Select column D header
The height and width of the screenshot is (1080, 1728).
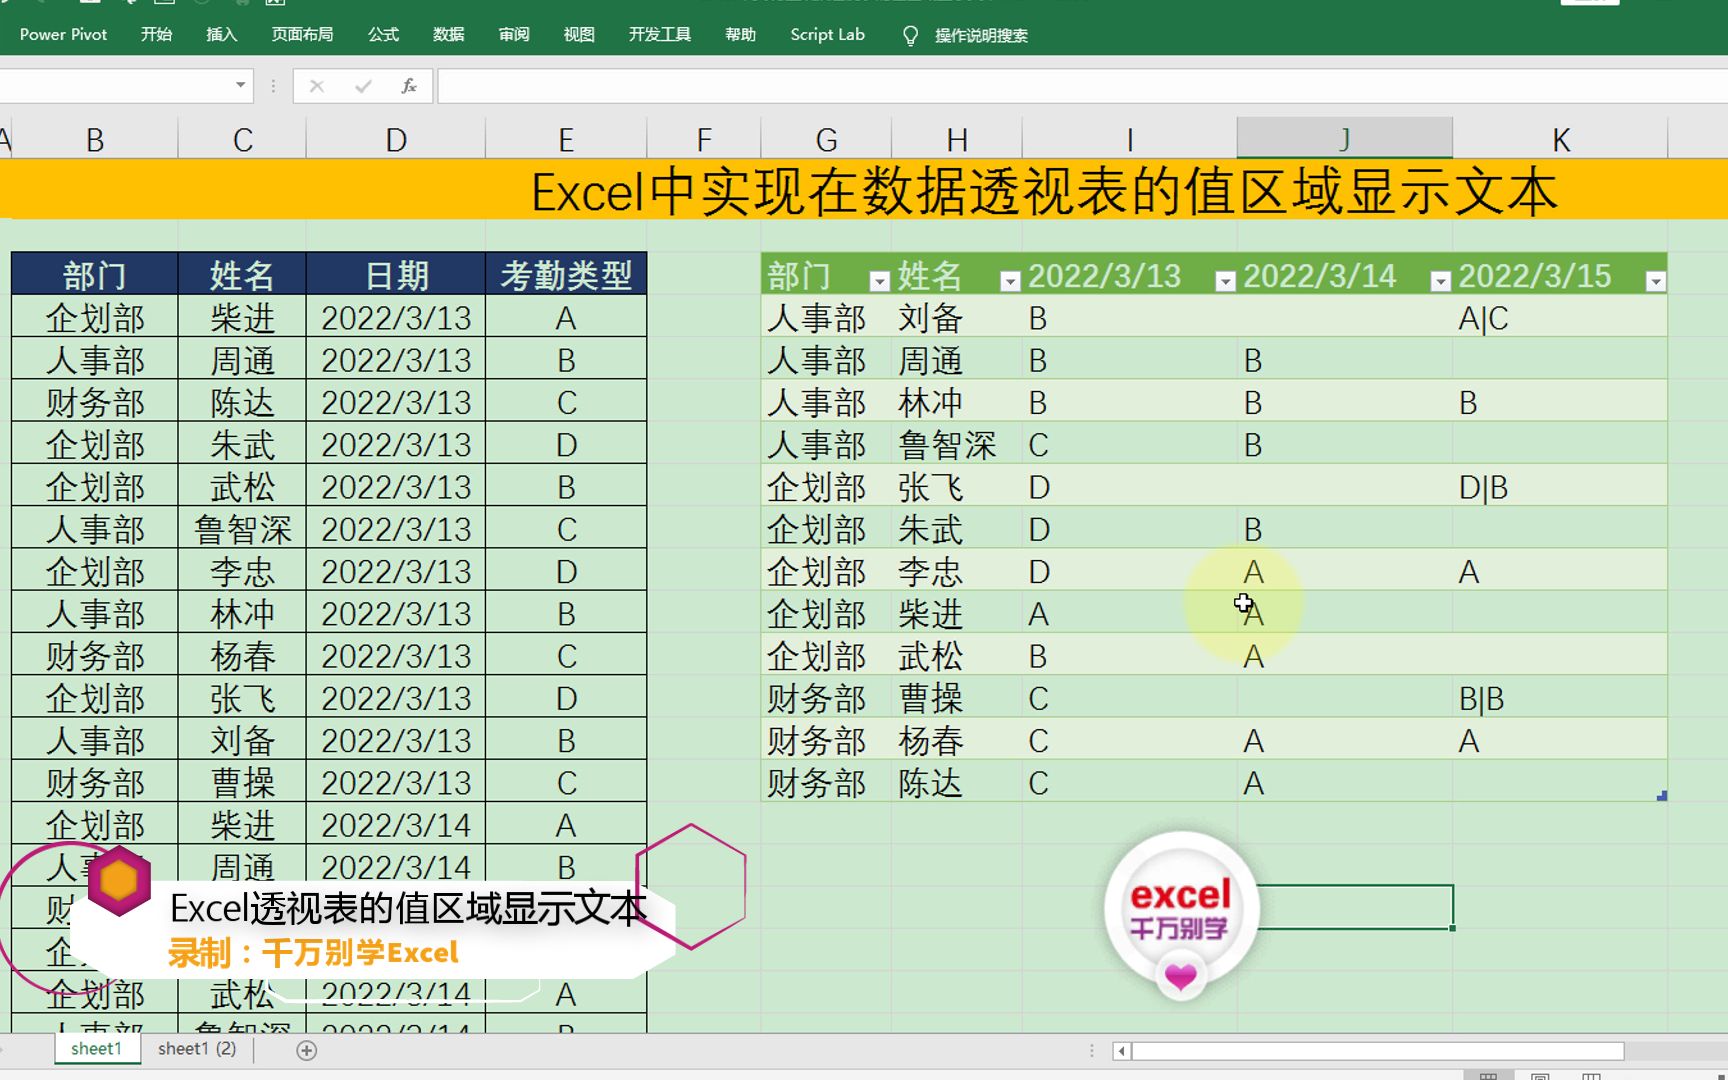(396, 139)
